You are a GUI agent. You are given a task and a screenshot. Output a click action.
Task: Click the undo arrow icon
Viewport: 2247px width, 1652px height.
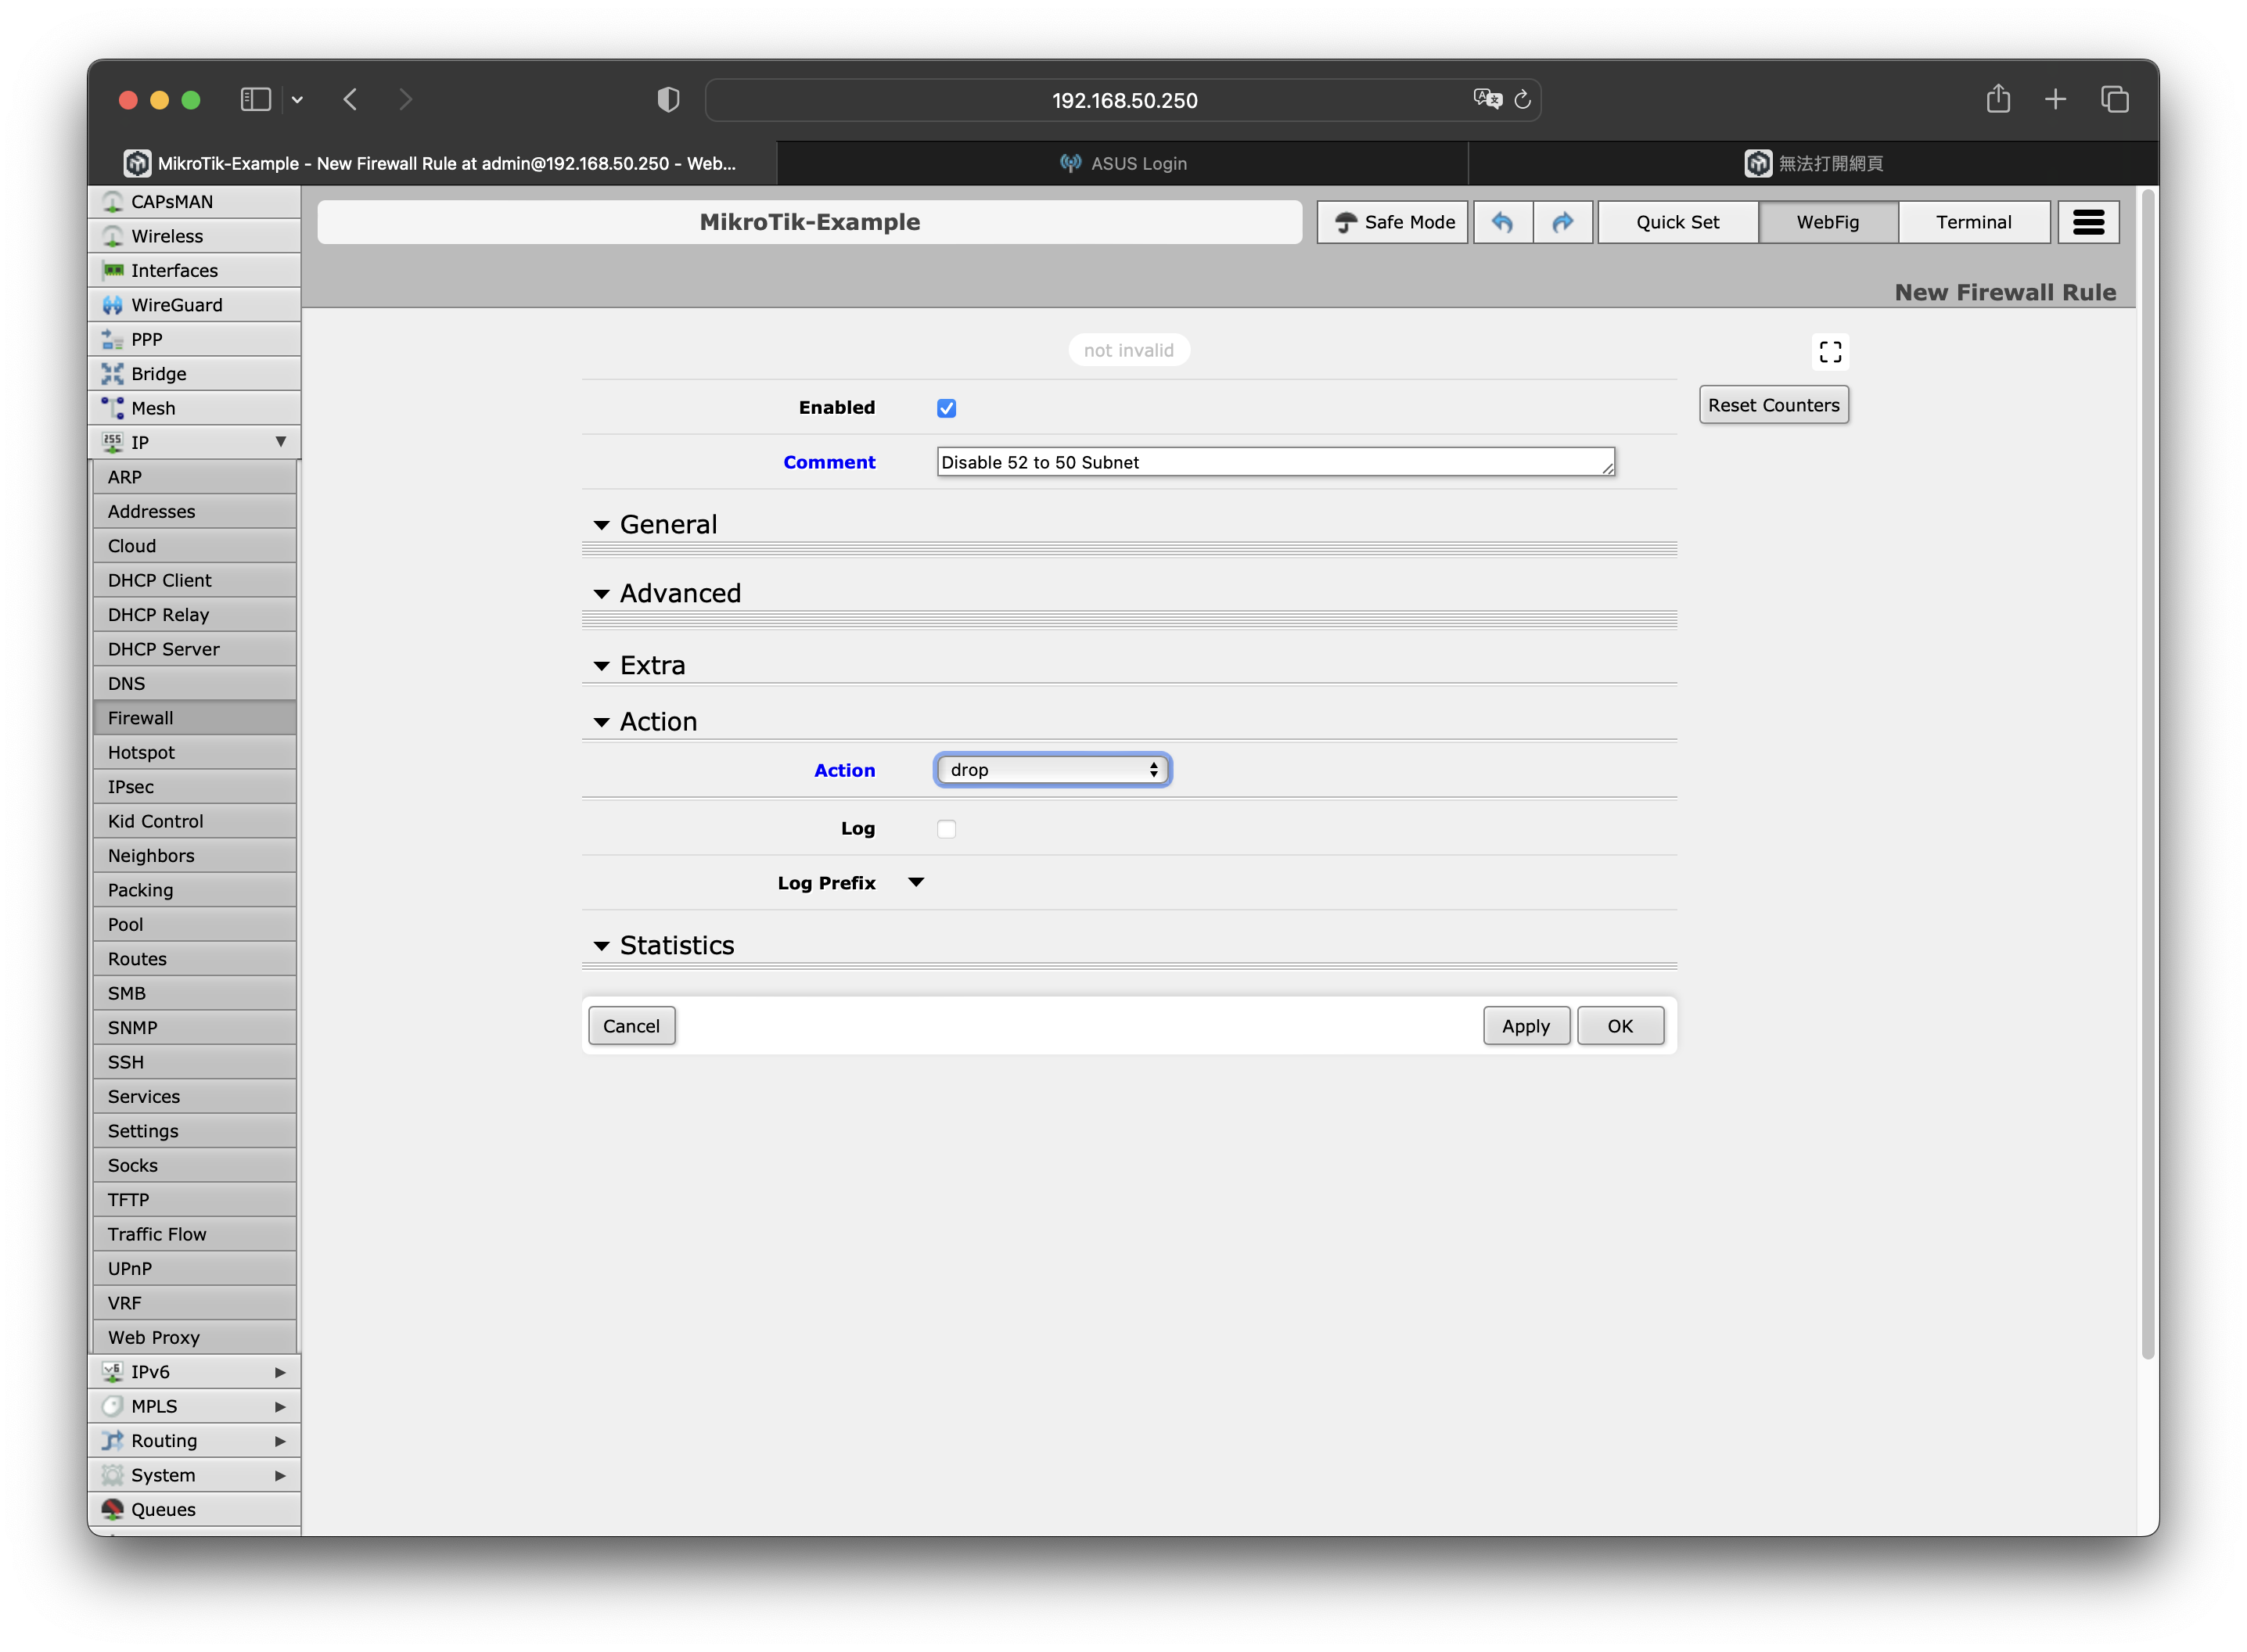point(1502,222)
